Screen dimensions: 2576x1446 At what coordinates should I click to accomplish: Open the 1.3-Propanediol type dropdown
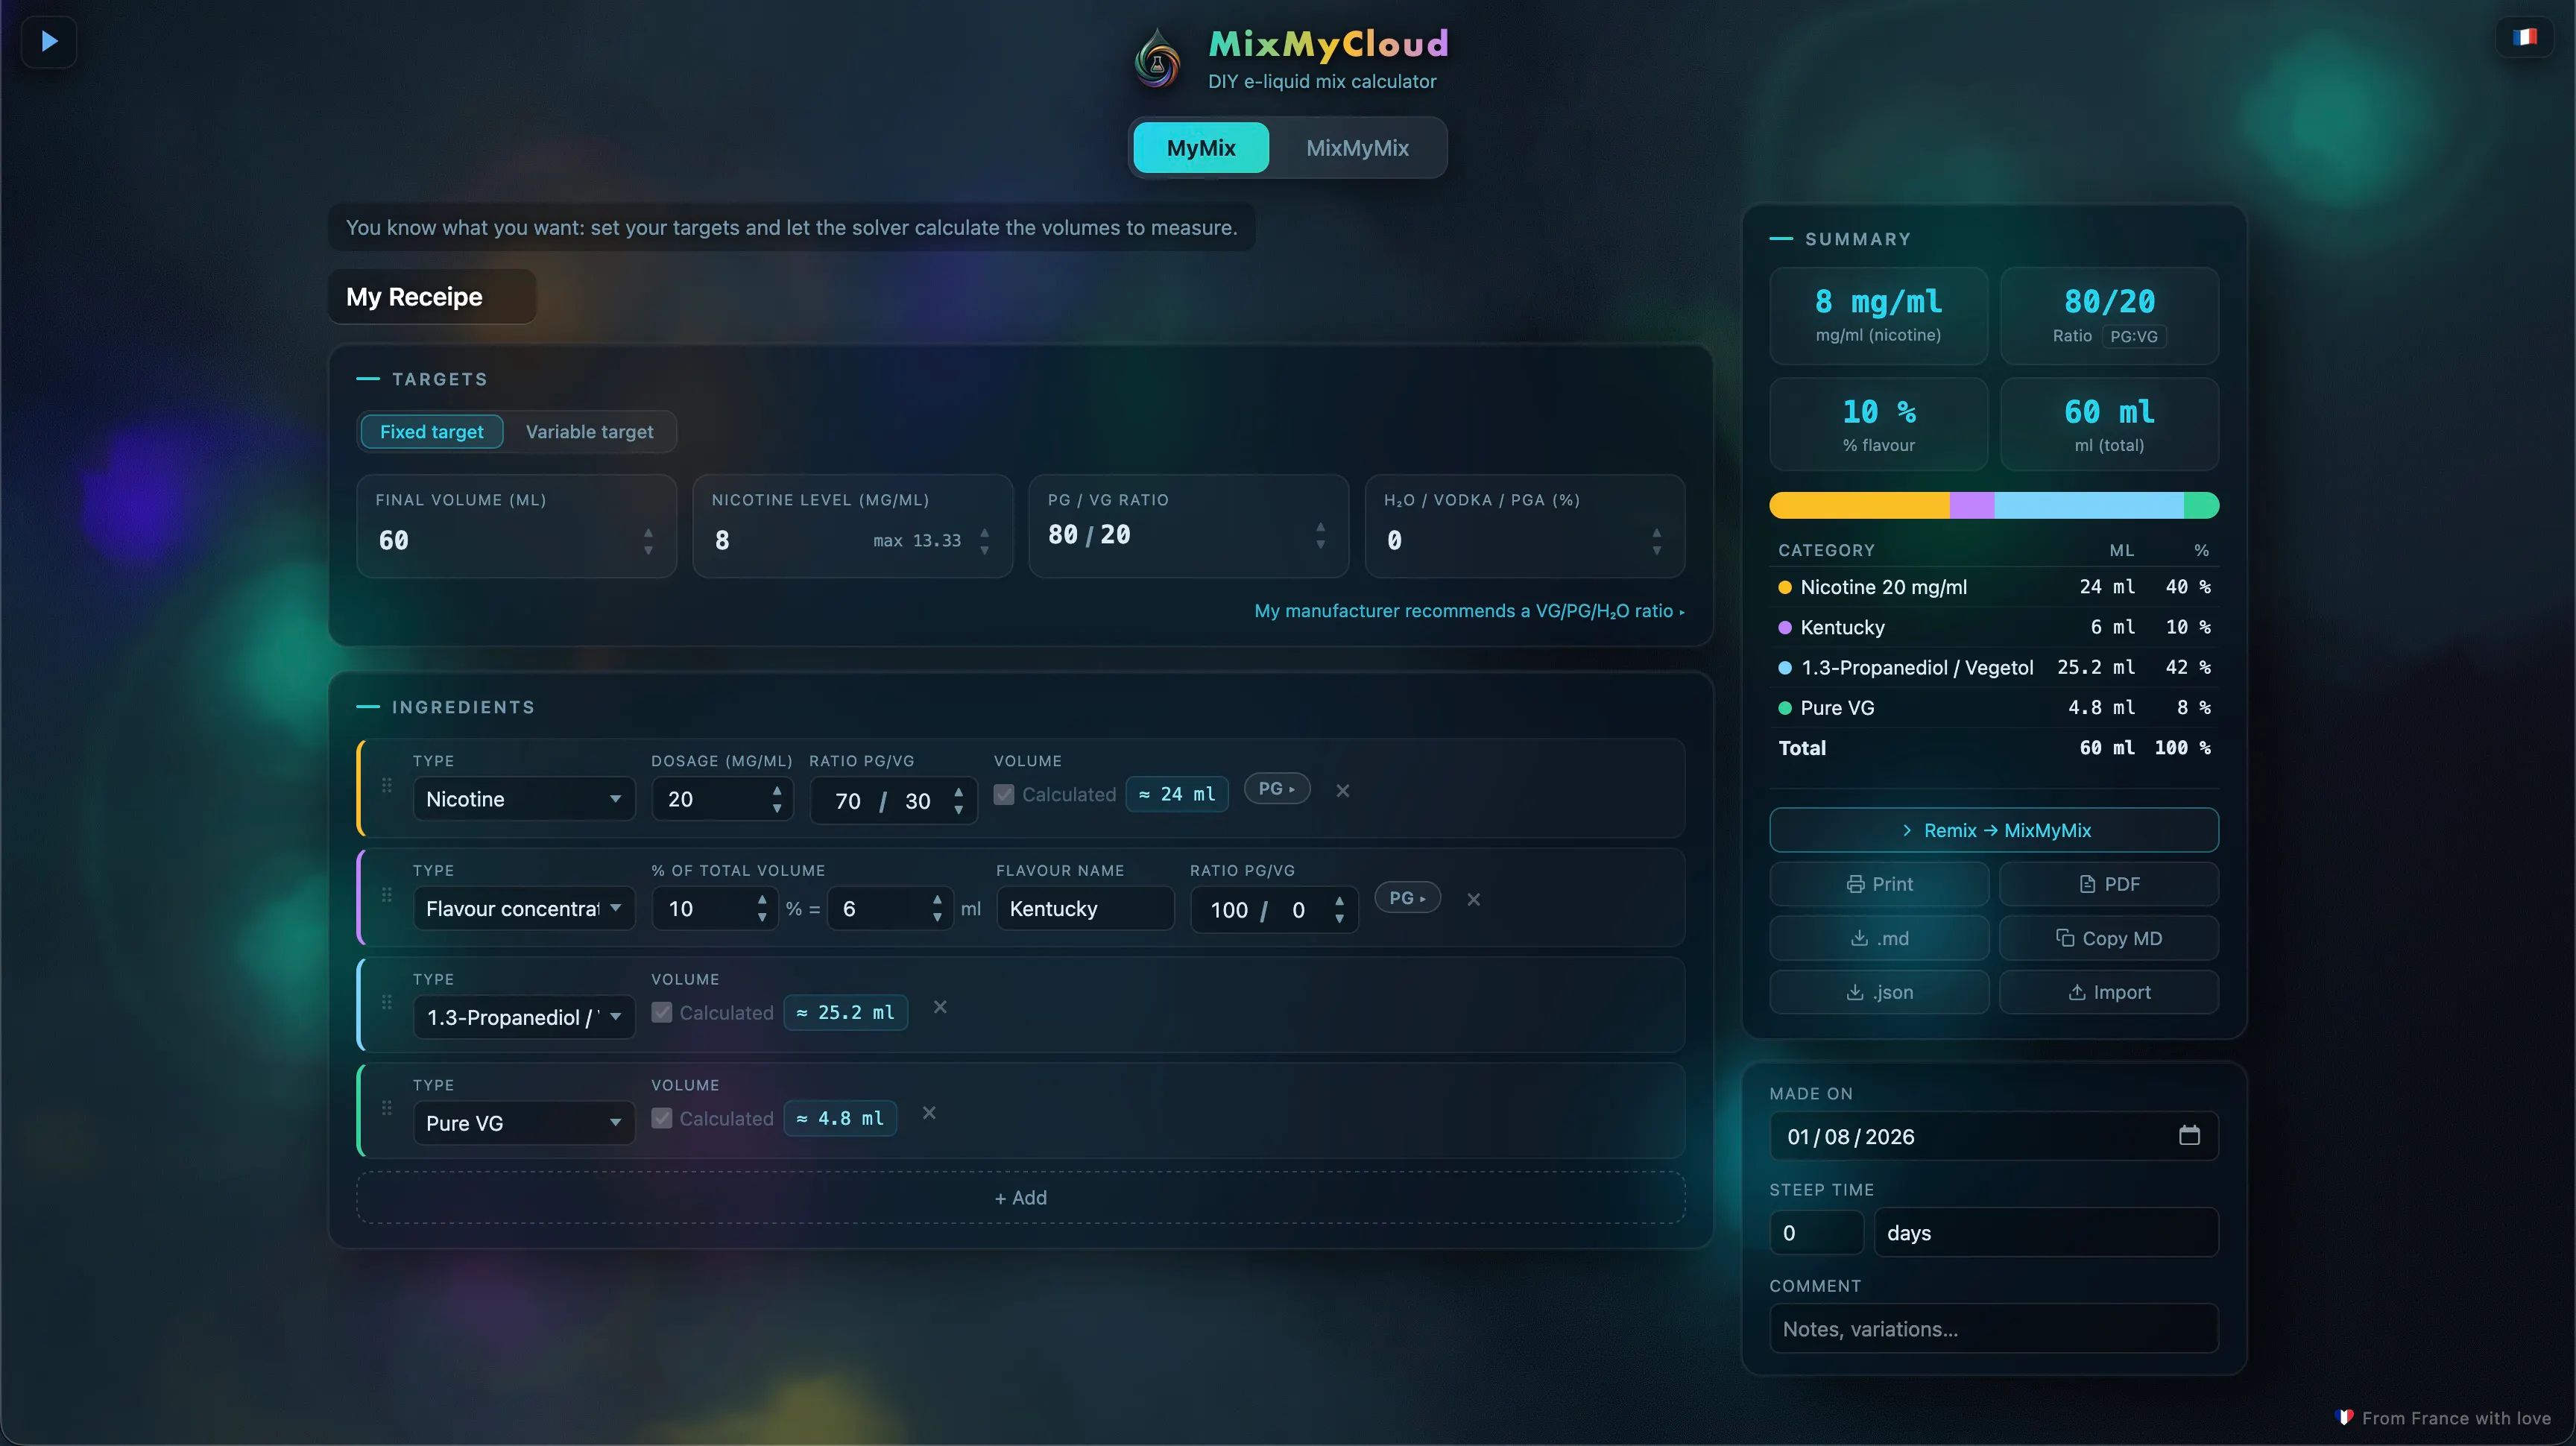[524, 1018]
